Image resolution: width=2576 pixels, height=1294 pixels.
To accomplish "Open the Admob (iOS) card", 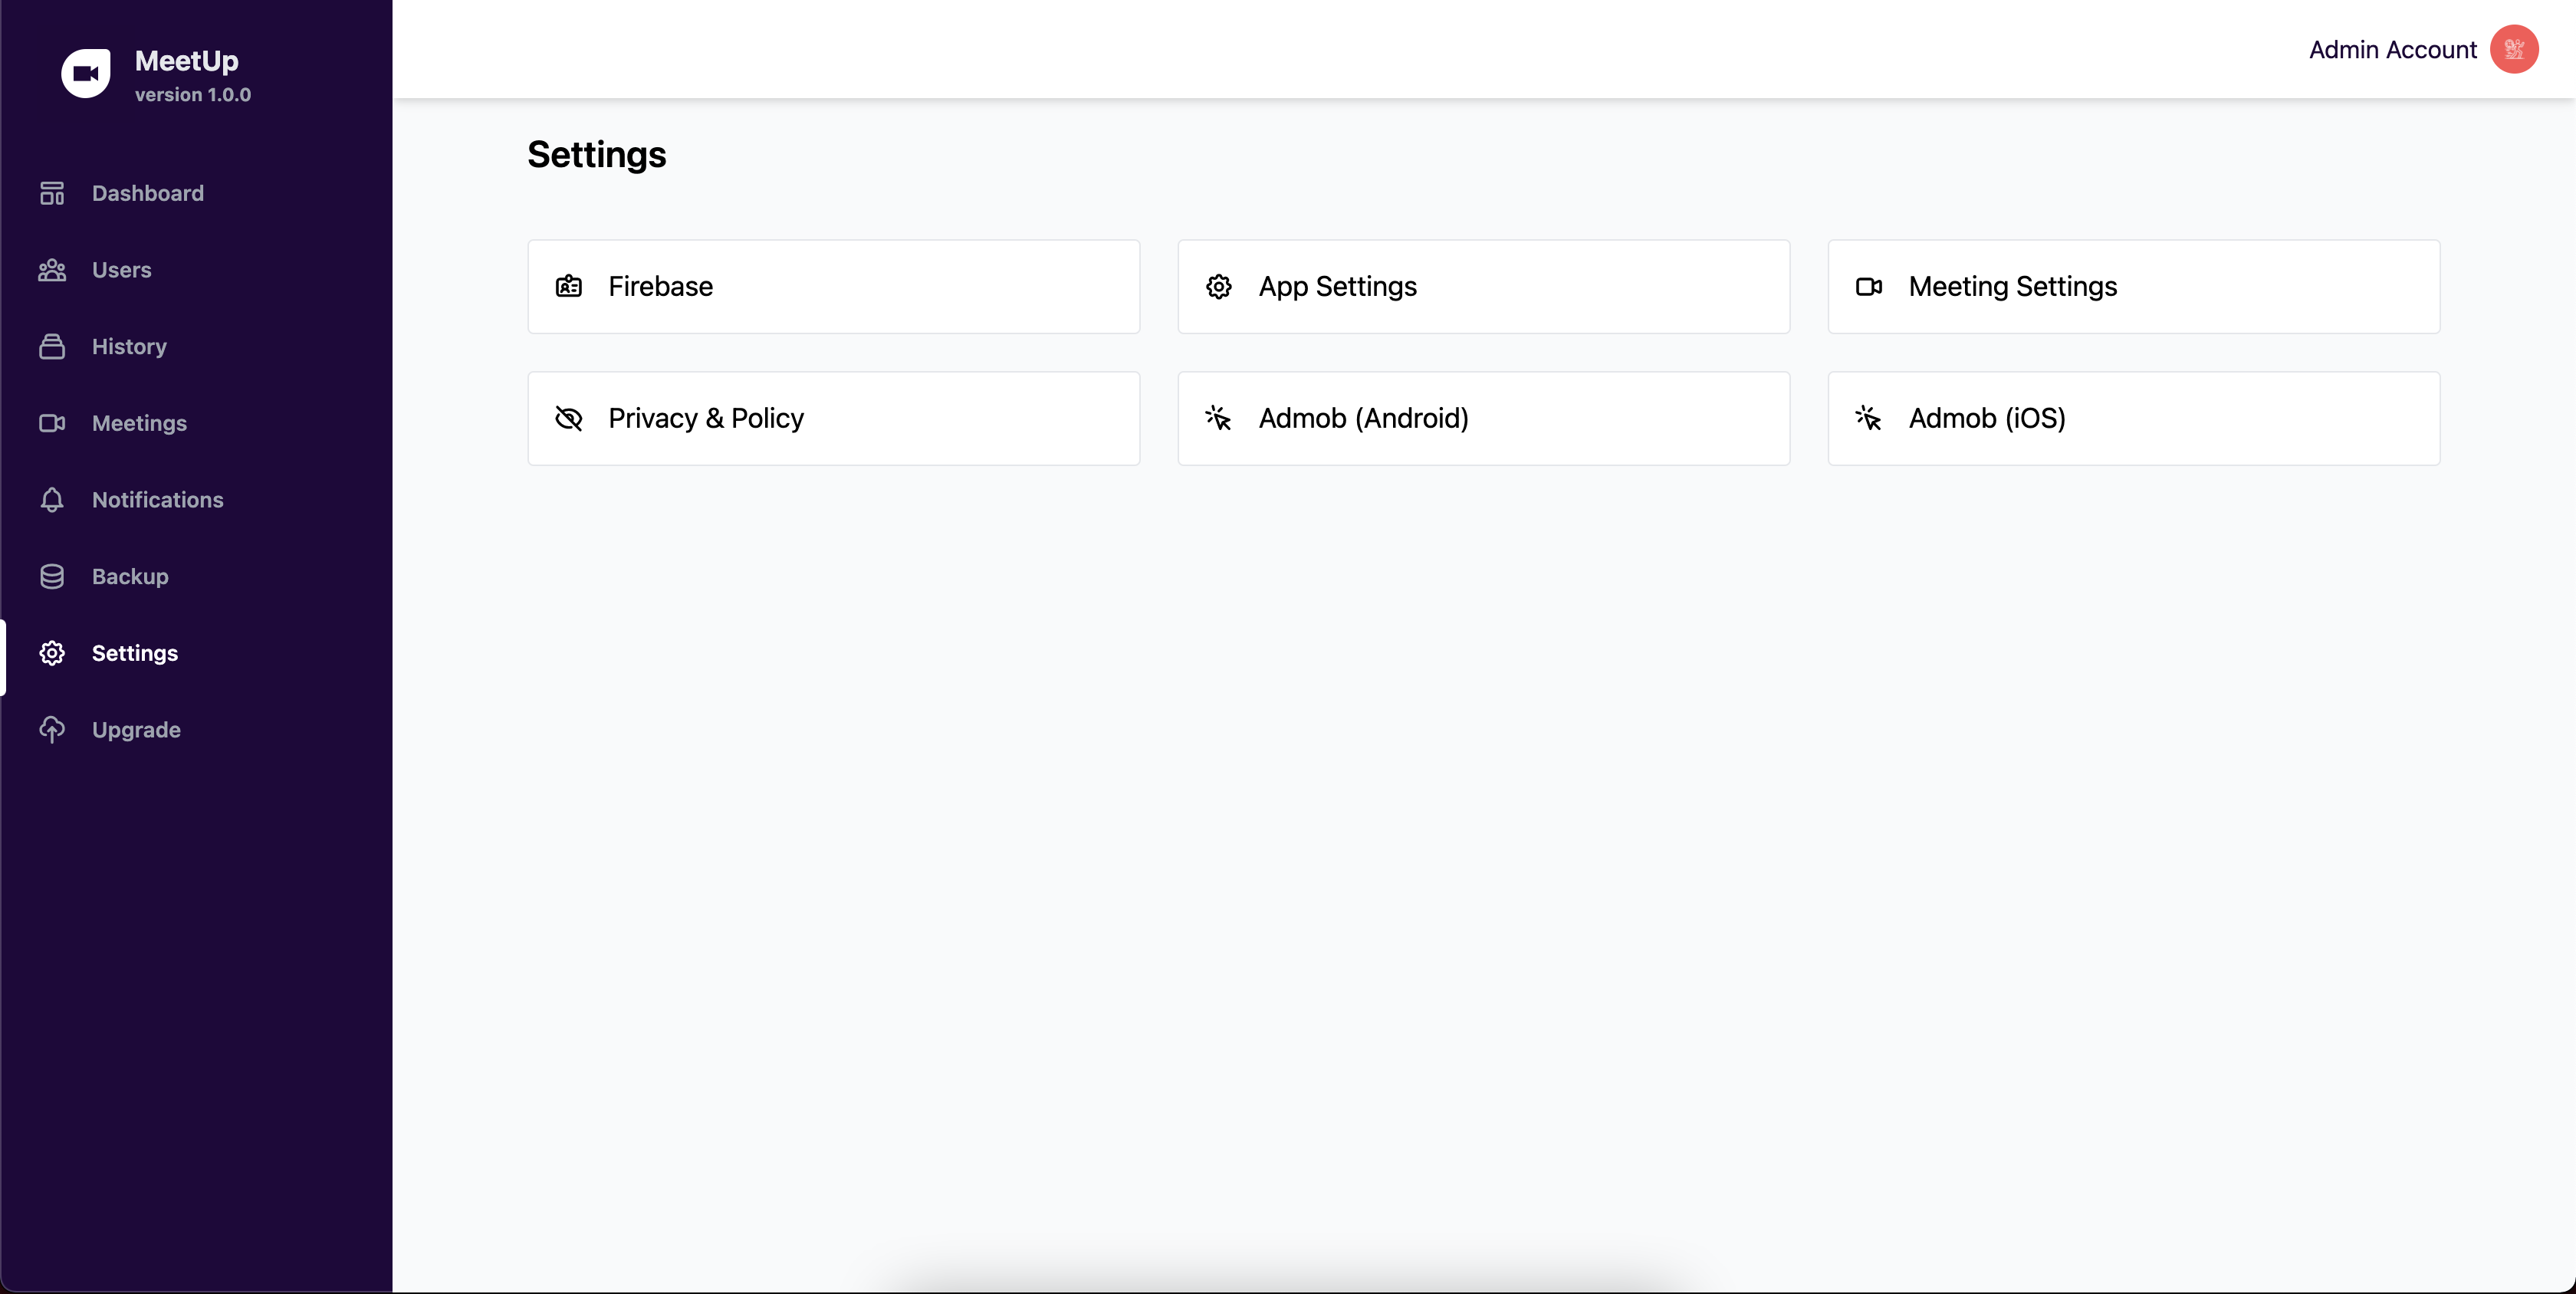I will 2134,418.
